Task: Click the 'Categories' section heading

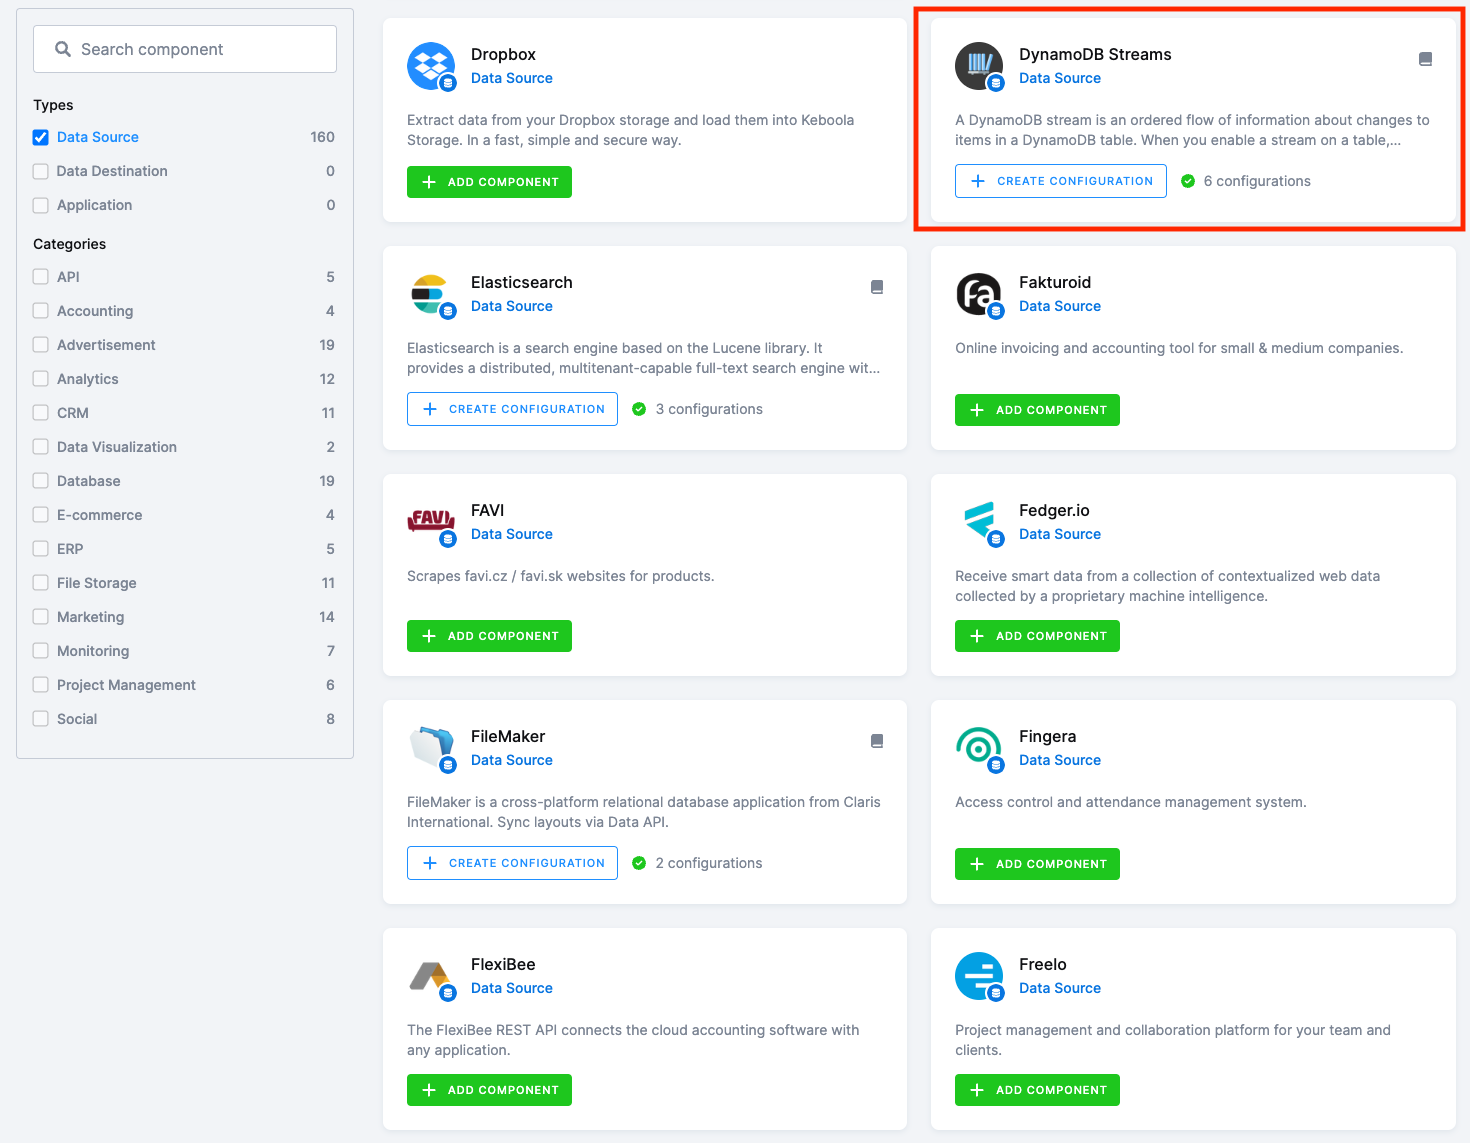Action: pyautogui.click(x=69, y=244)
